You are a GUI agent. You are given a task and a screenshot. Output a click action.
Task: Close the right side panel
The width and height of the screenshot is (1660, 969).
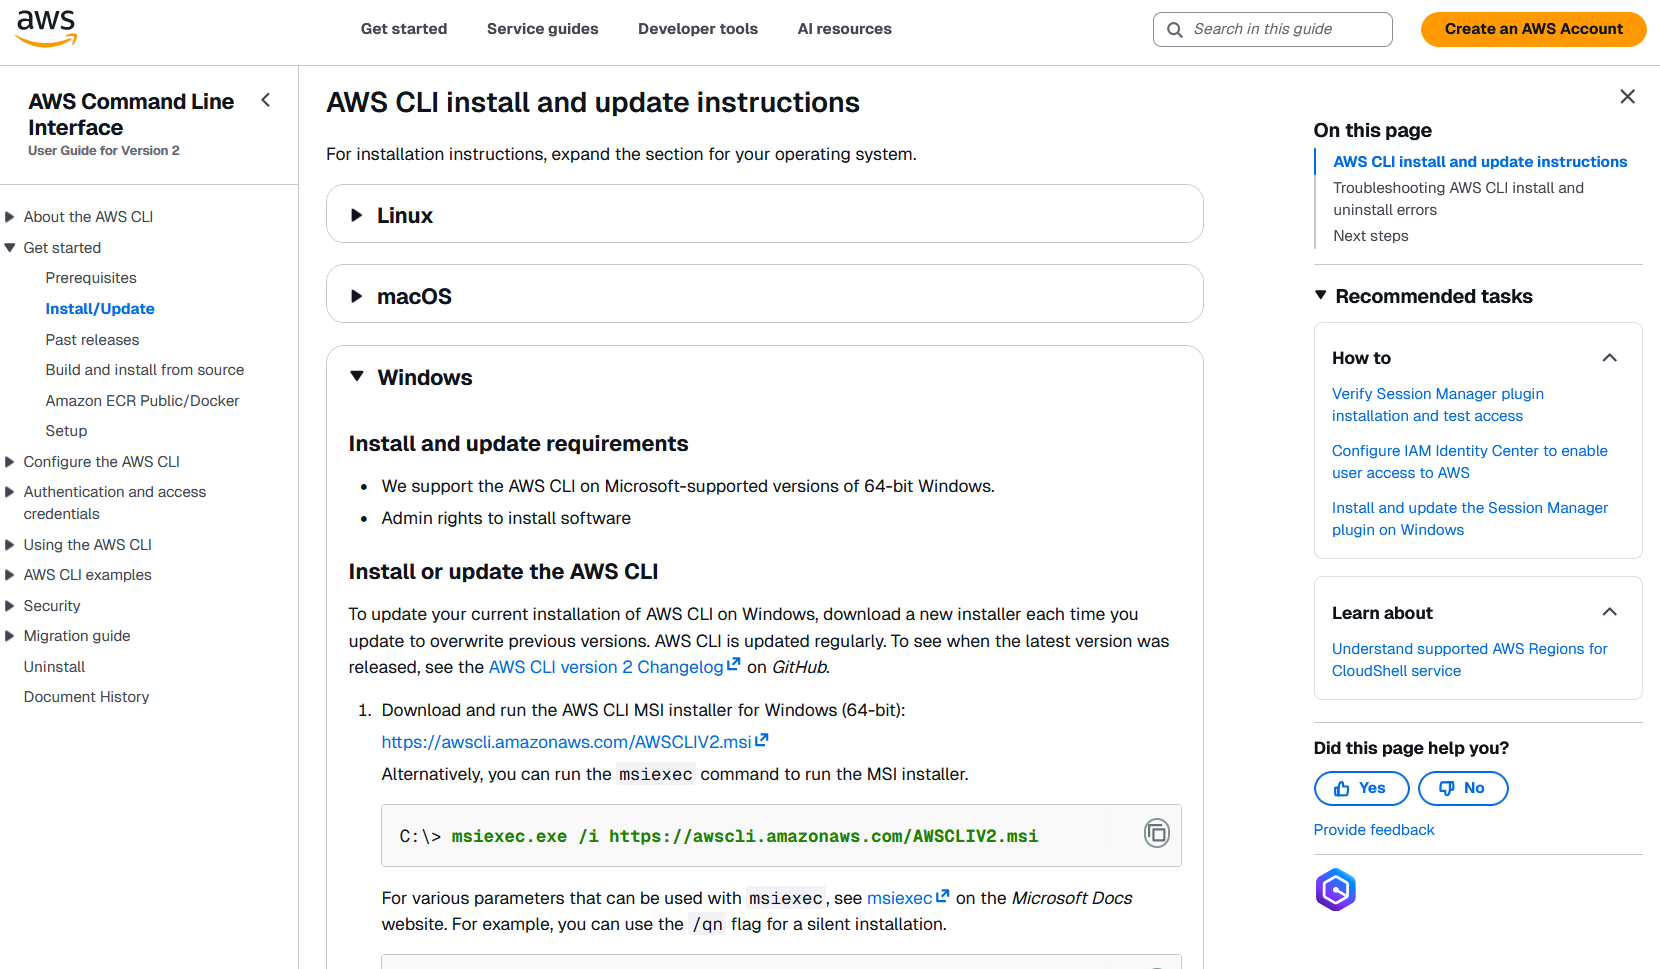(x=1627, y=96)
